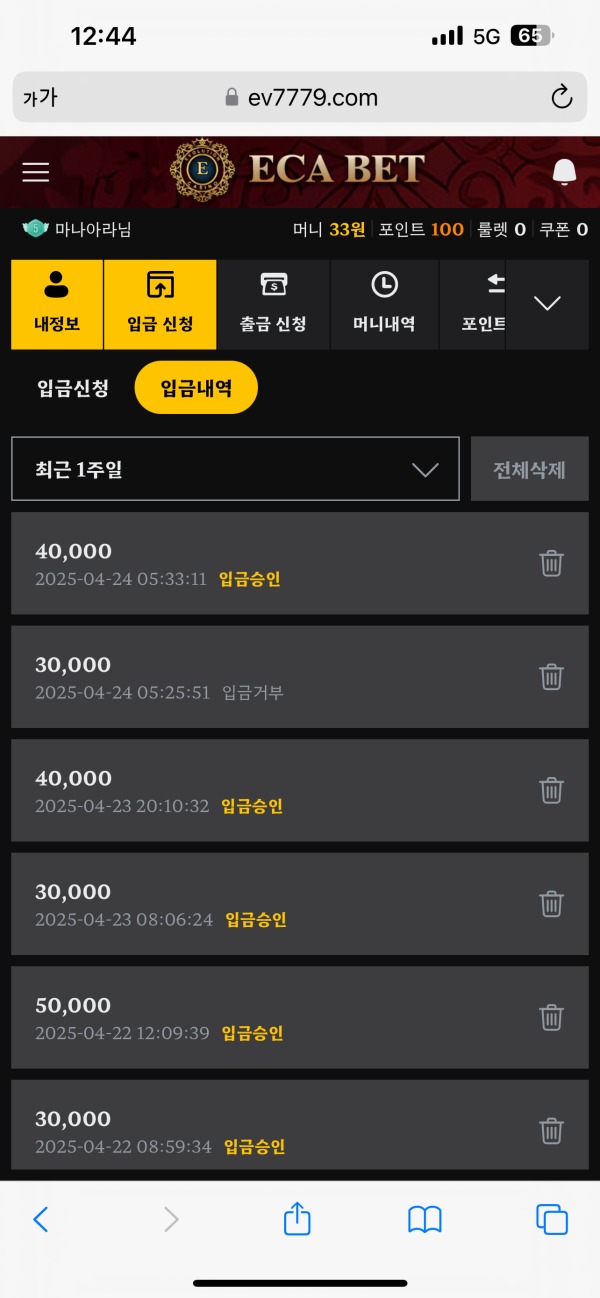The height and width of the screenshot is (1298, 600).
Task: Show open tabs with Safari tabs icon
Action: pyautogui.click(x=552, y=1220)
